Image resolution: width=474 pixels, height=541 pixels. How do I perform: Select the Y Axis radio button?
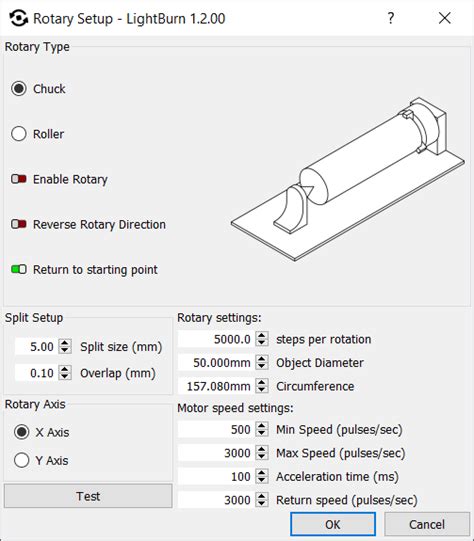coord(21,460)
